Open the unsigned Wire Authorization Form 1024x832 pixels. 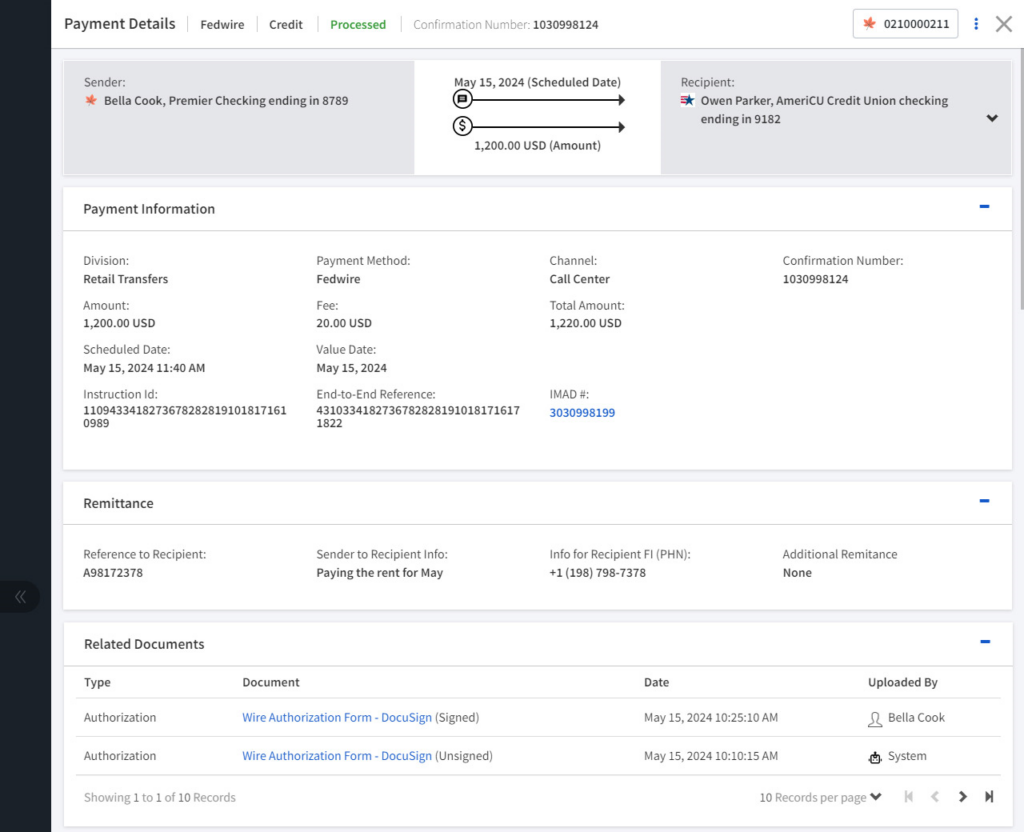336,757
